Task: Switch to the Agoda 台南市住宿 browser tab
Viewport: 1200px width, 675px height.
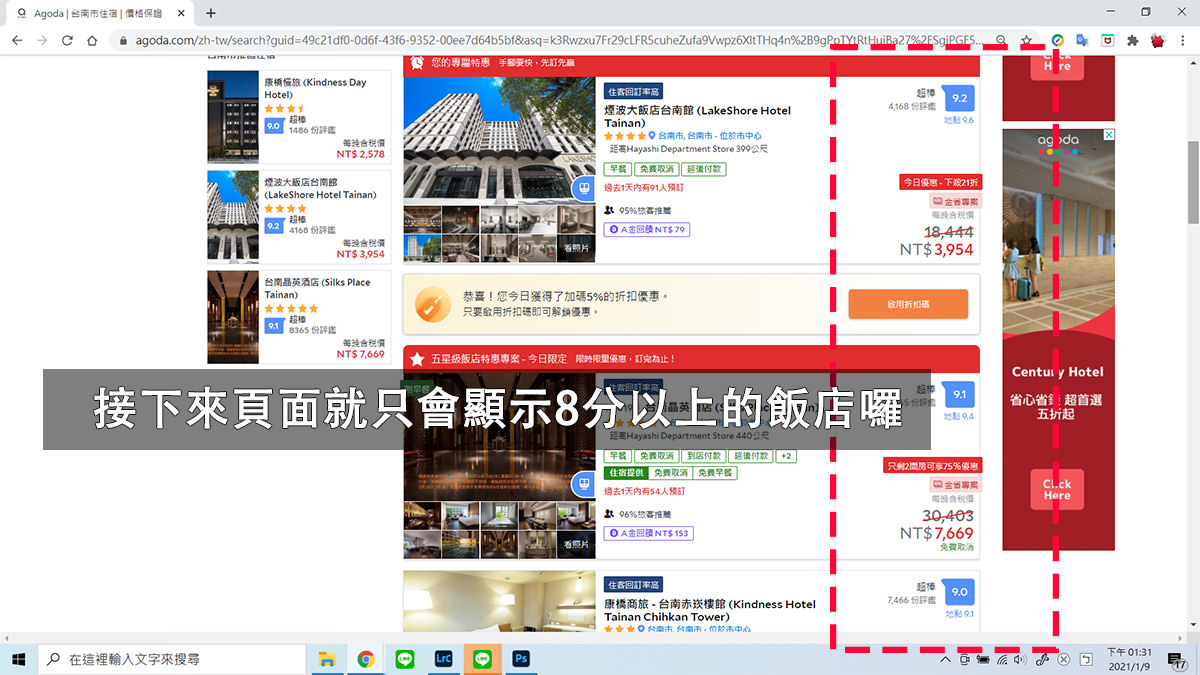Action: pyautogui.click(x=100, y=14)
